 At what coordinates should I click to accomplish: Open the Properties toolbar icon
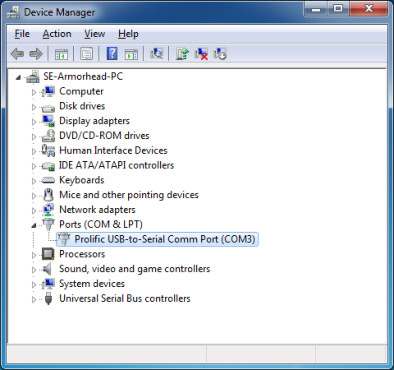coord(87,54)
